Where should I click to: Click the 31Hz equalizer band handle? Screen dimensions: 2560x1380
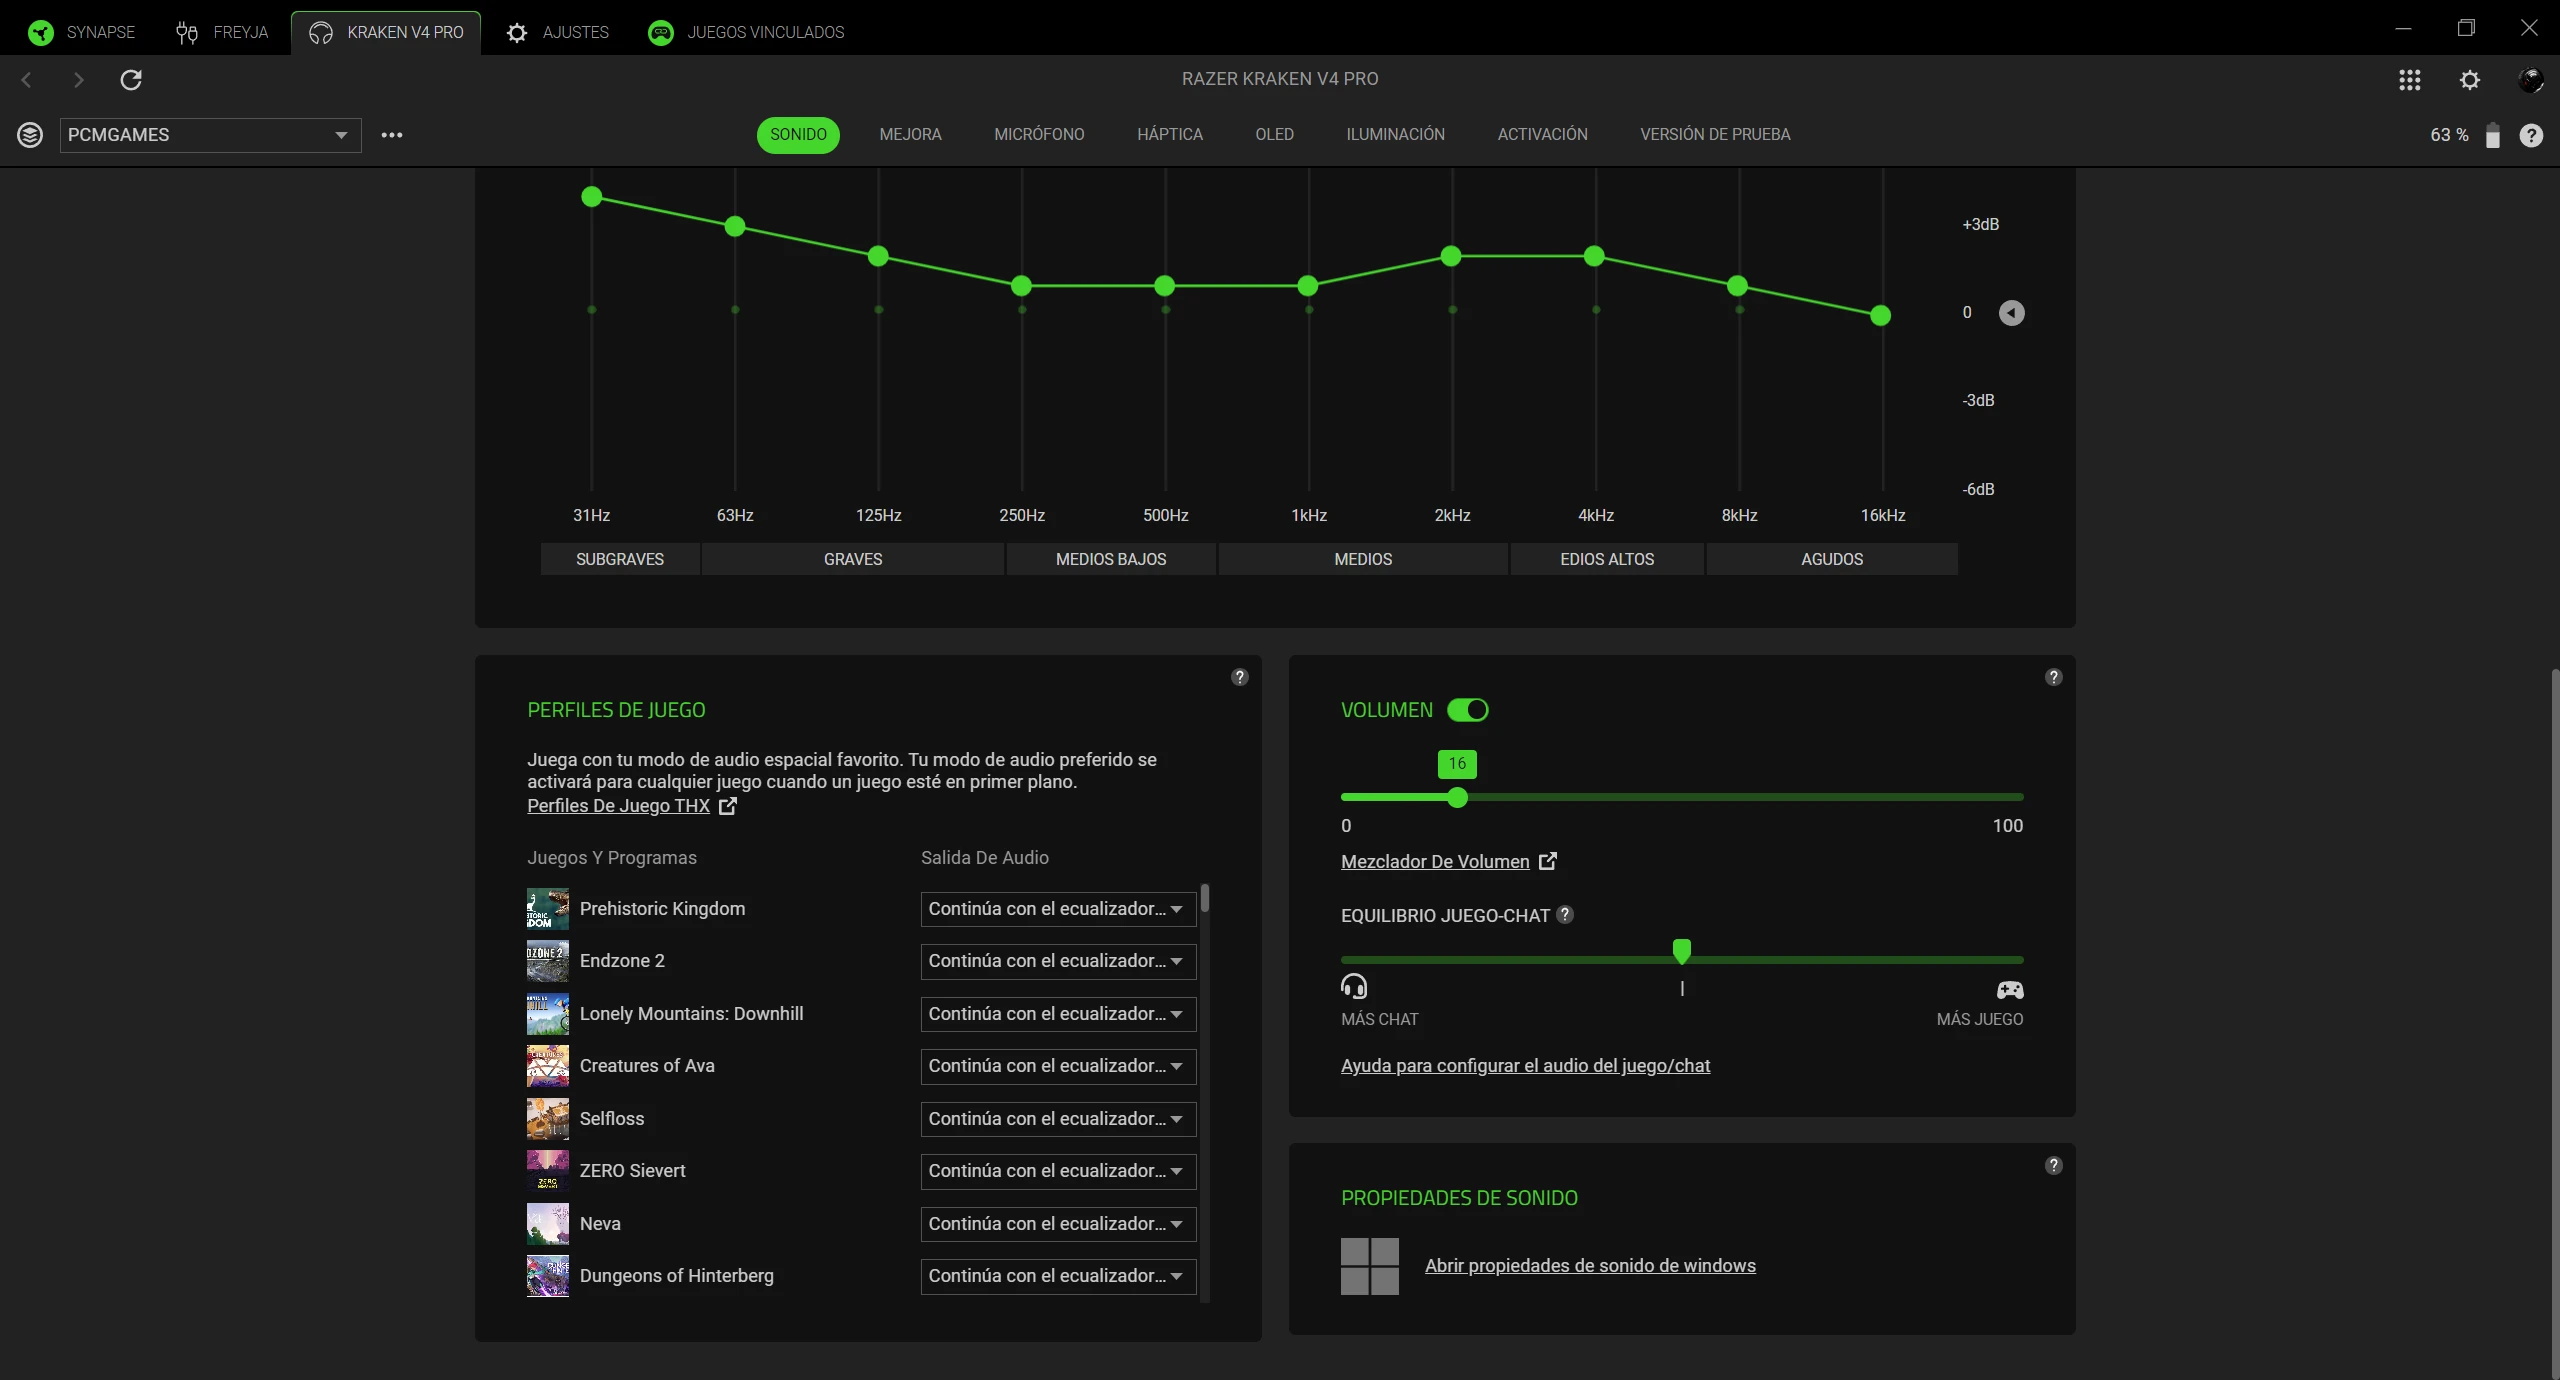point(592,197)
